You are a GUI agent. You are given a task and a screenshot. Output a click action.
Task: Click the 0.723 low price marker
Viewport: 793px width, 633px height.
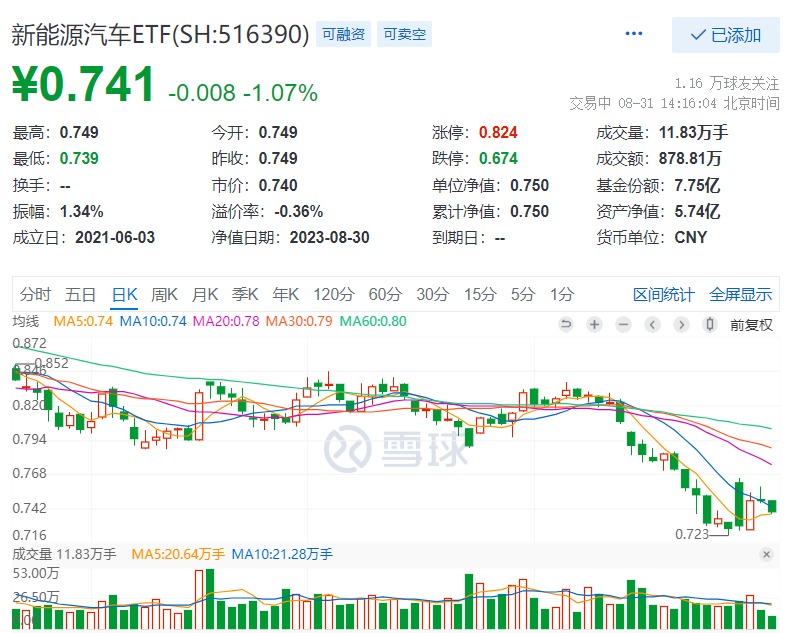[692, 534]
